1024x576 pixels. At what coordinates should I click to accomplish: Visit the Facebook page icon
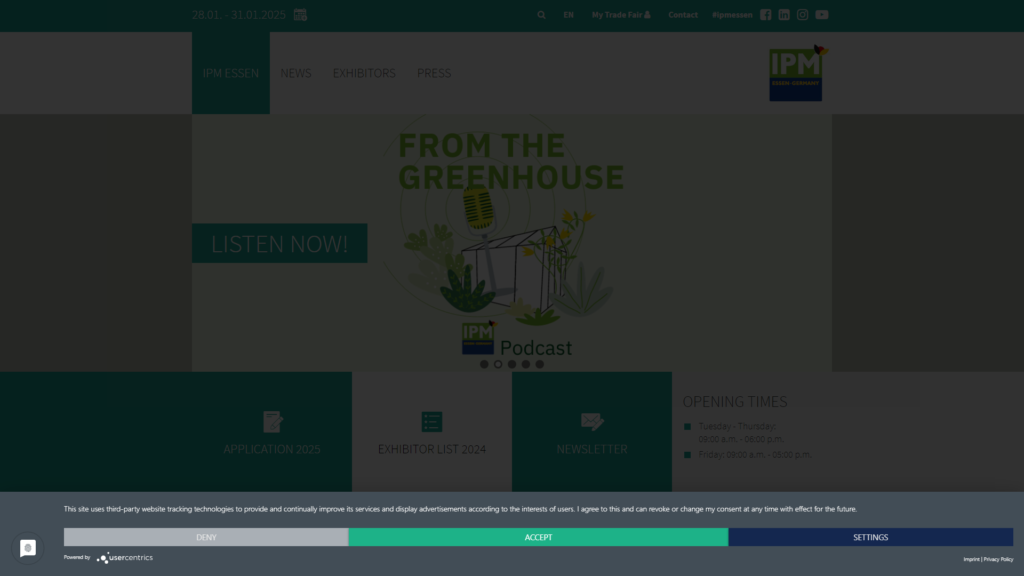coord(765,14)
